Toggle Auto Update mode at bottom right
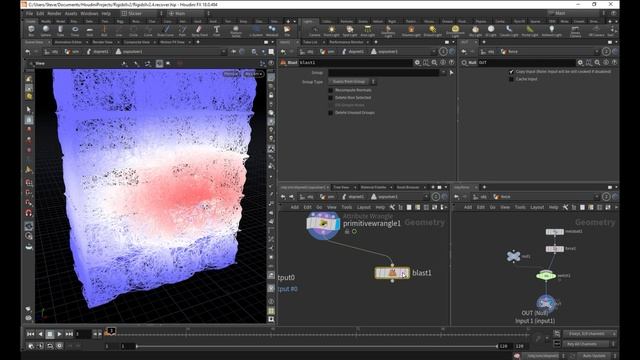Image resolution: width=640 pixels, height=360 pixels. click(x=594, y=356)
